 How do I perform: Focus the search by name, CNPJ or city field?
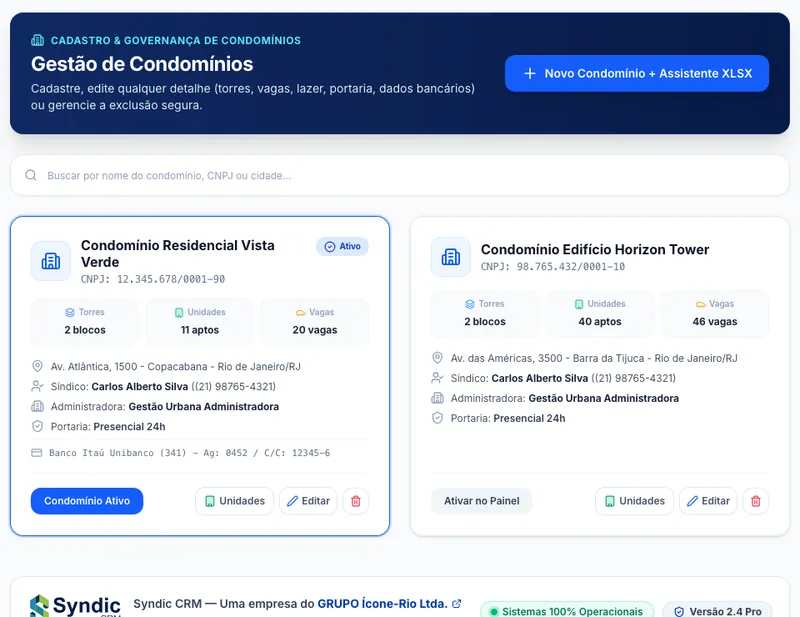(x=400, y=175)
